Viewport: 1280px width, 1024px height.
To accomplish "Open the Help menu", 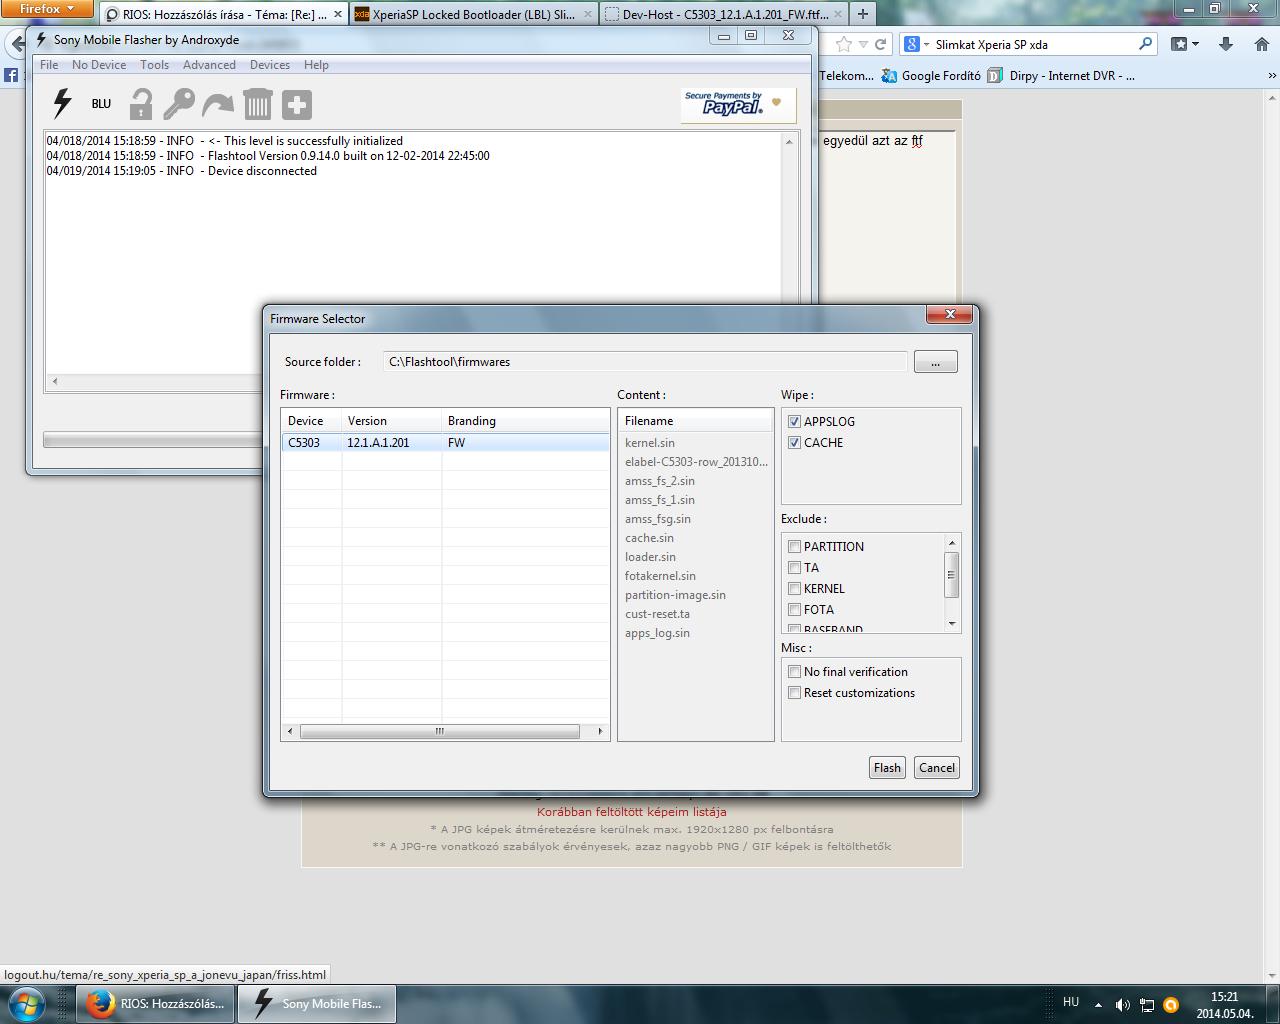I will click(x=316, y=64).
